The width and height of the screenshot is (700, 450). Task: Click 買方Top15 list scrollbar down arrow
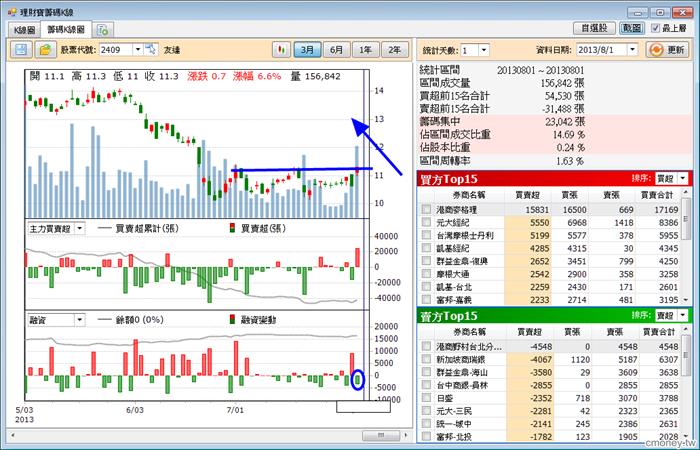(686, 300)
